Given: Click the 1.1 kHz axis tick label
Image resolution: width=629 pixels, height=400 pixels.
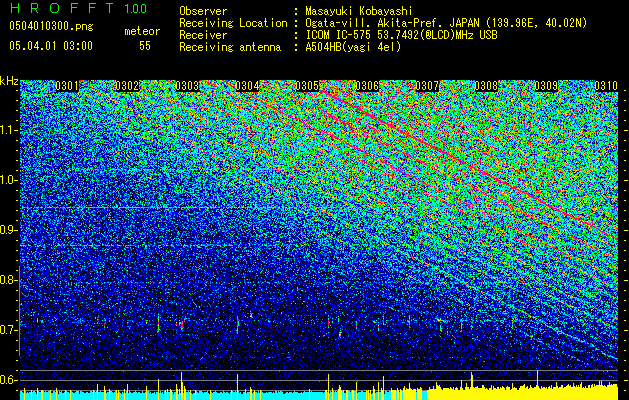Looking at the screenshot, I should click(9, 131).
